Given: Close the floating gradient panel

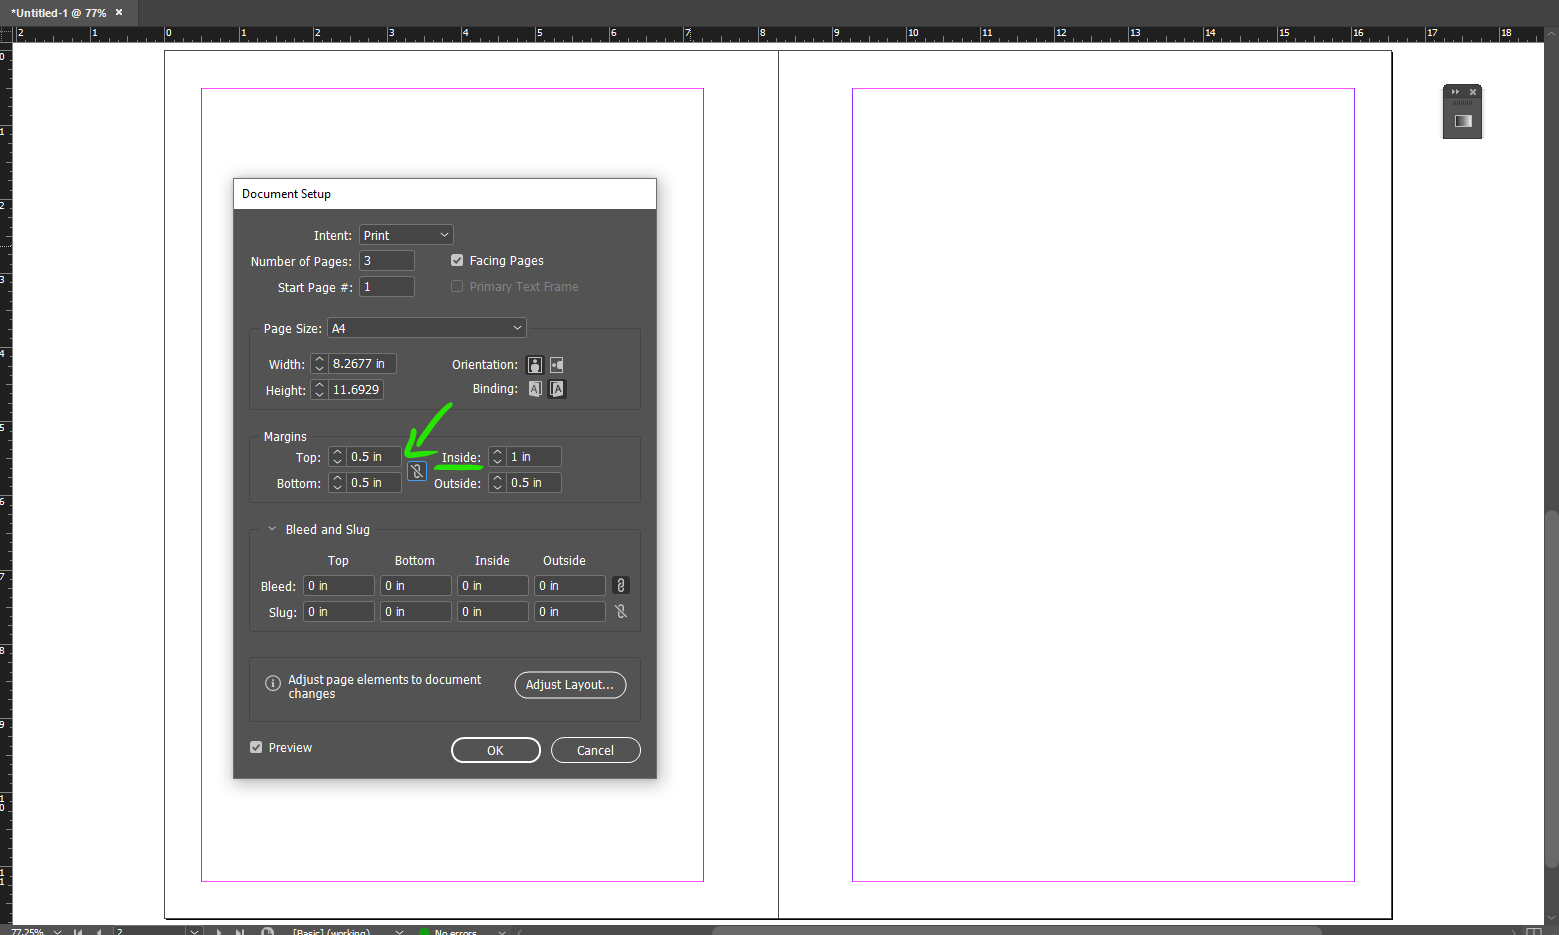Looking at the screenshot, I should pos(1473,92).
